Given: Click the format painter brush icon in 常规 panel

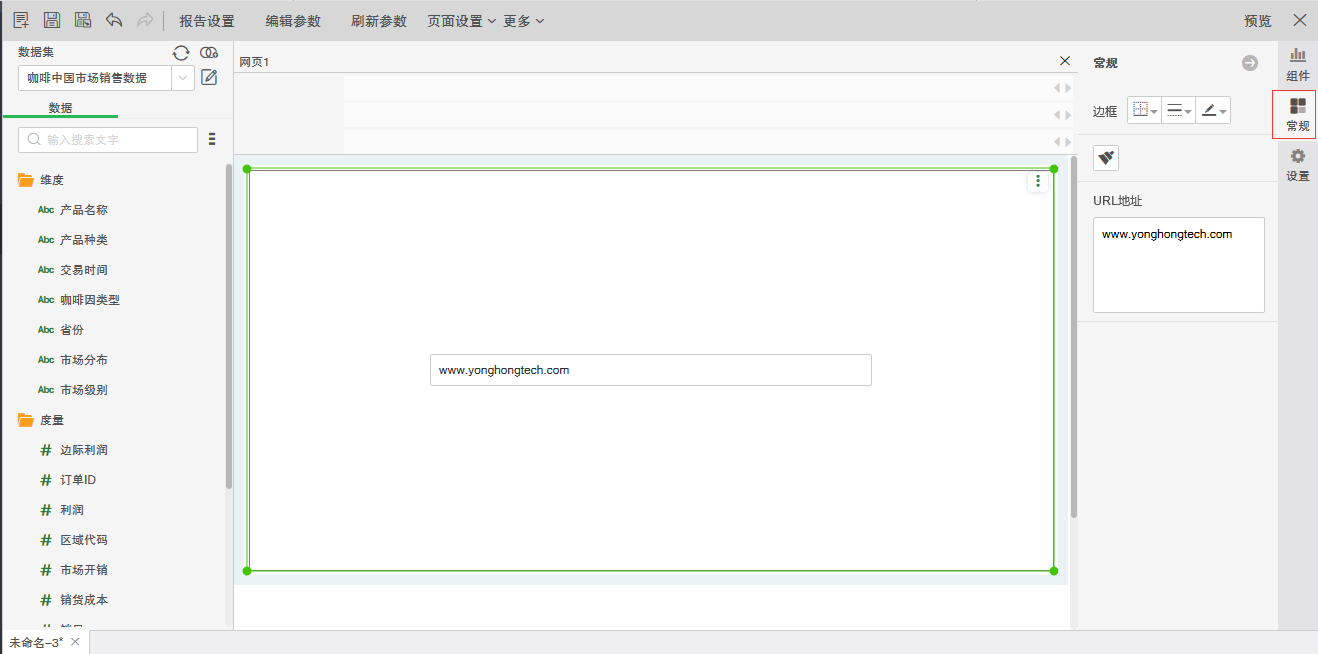Looking at the screenshot, I should pos(1105,157).
